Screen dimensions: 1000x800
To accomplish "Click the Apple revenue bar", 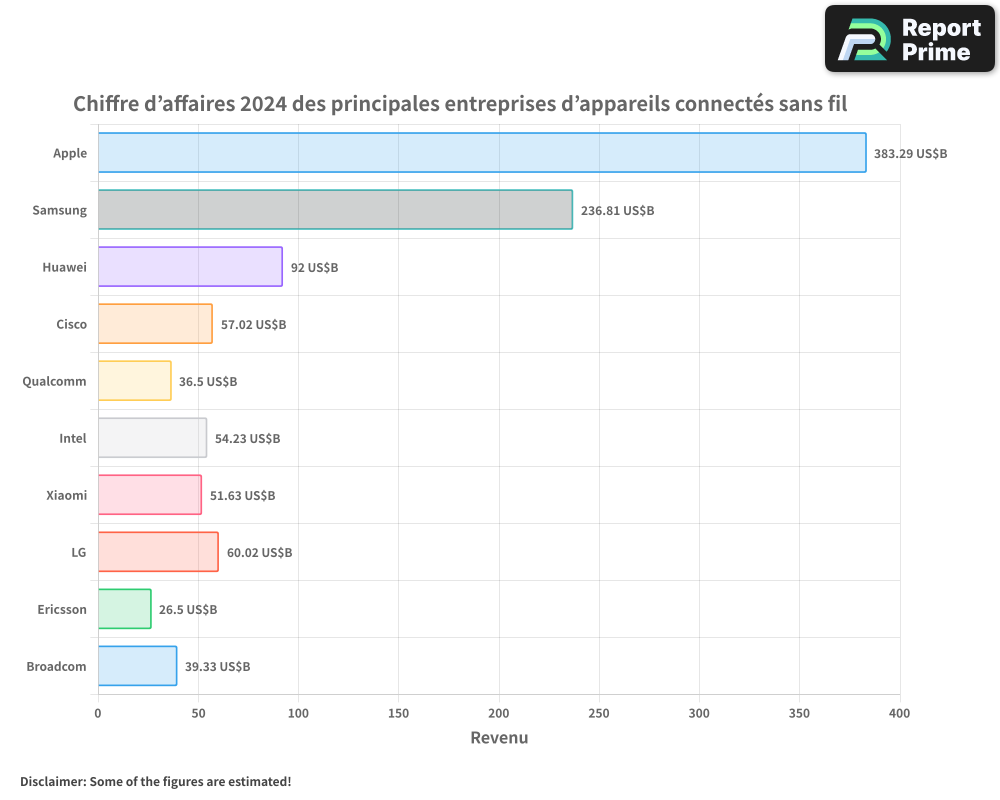I will (x=482, y=153).
